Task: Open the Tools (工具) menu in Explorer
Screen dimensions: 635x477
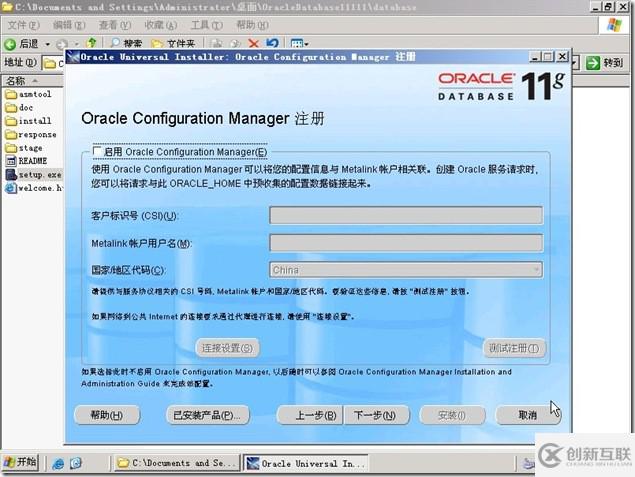Action: 207,25
